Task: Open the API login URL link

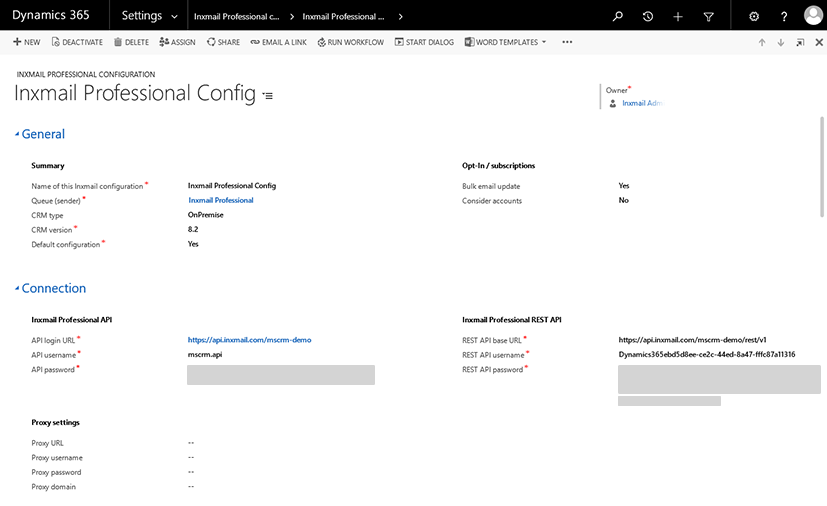Action: (249, 340)
